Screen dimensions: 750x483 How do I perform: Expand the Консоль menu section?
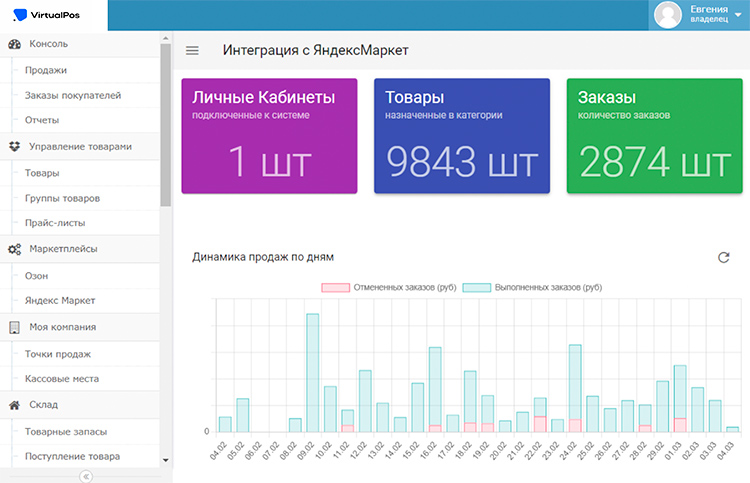[x=79, y=44]
